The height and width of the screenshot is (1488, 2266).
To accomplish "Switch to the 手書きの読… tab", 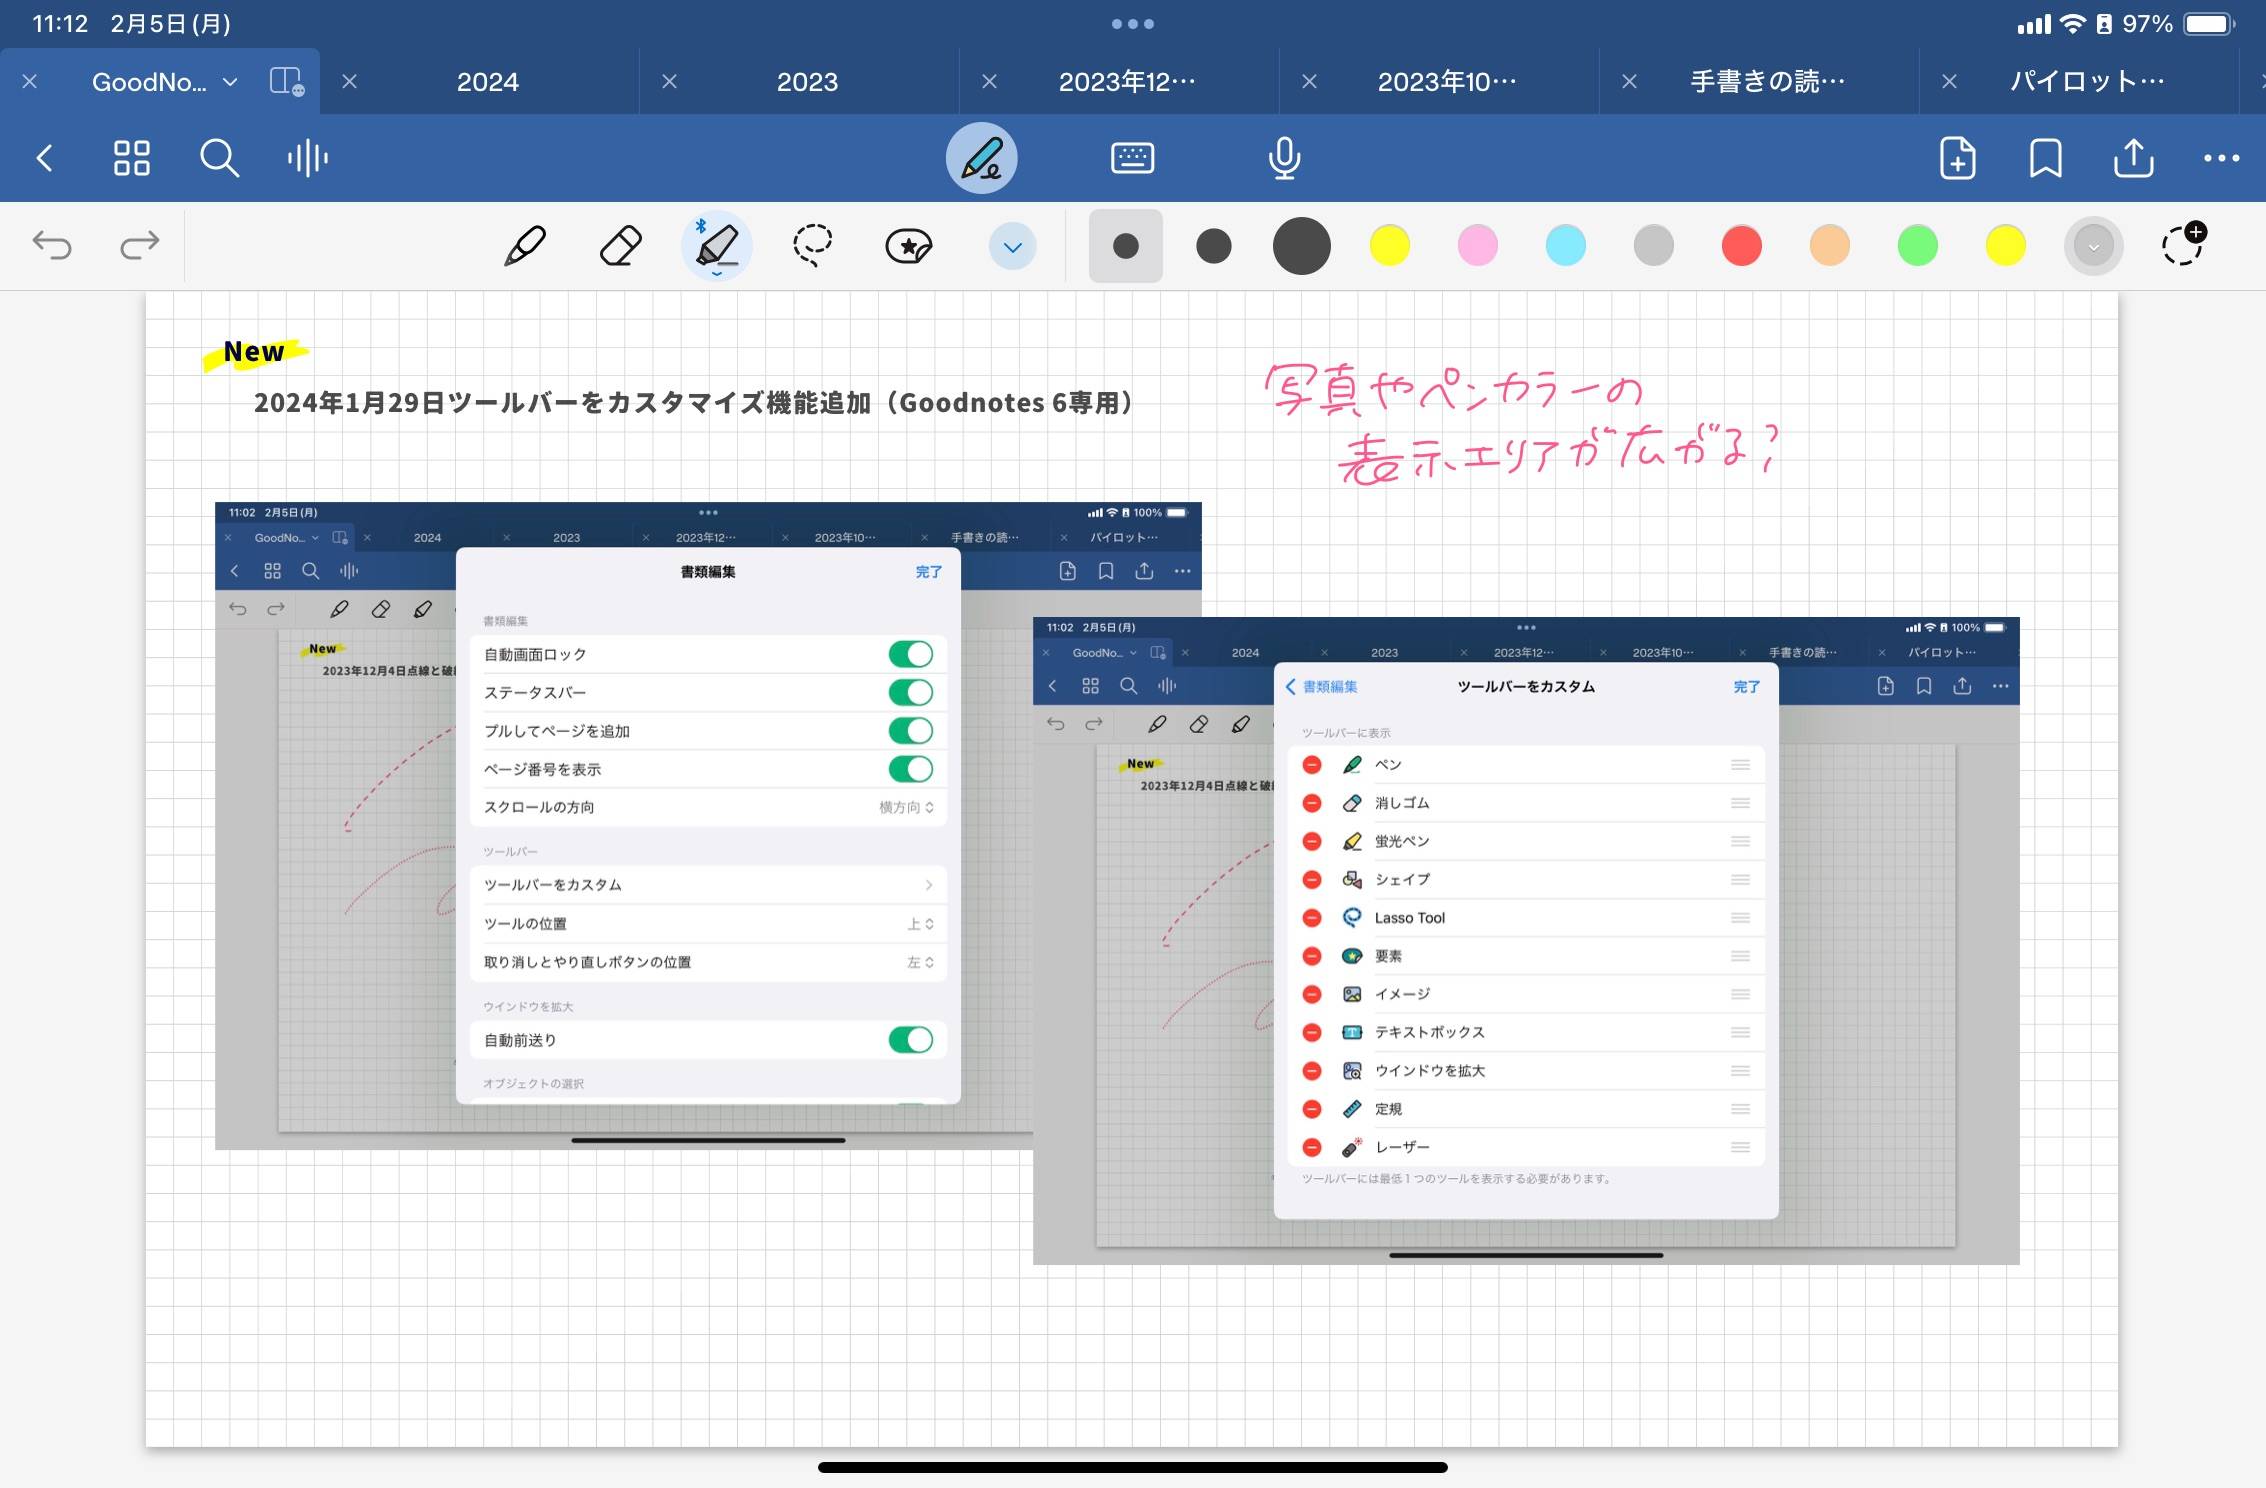I will pos(1768,82).
